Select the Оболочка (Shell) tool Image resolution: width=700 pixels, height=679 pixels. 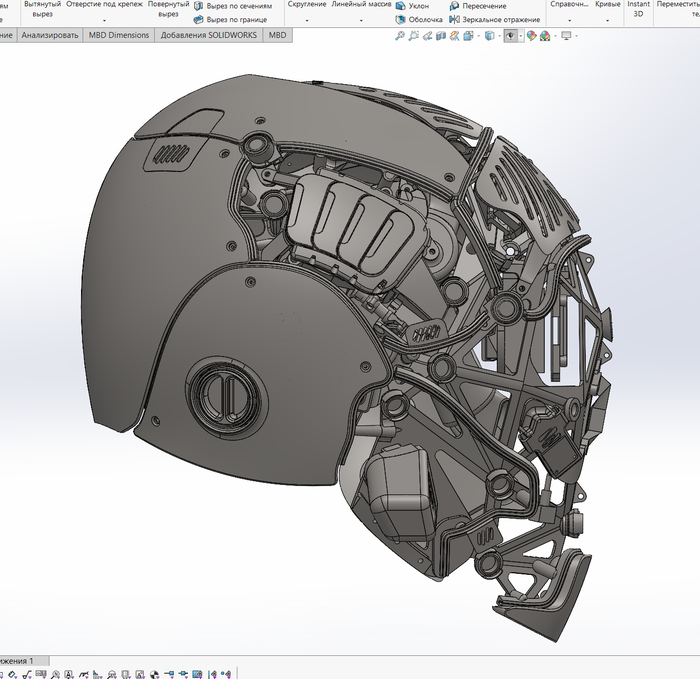pos(418,19)
